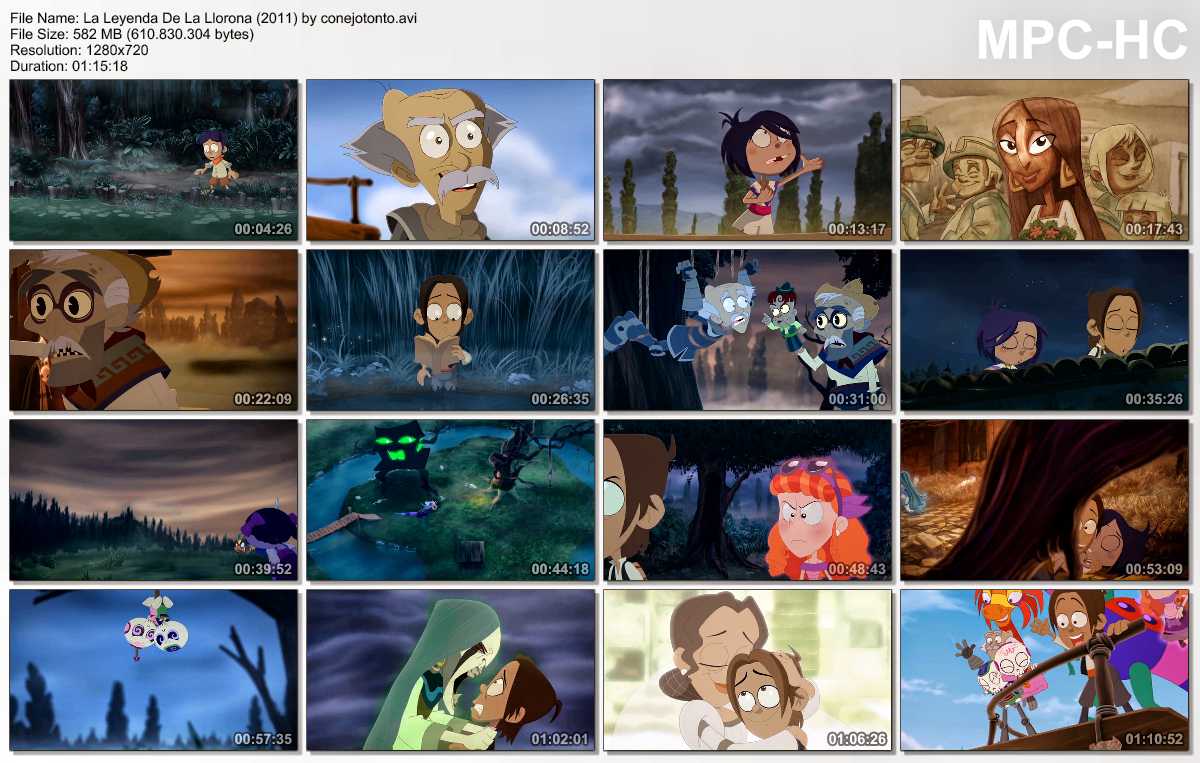Click the File Size 582 MB line
The width and height of the screenshot is (1200, 763).
tap(132, 34)
